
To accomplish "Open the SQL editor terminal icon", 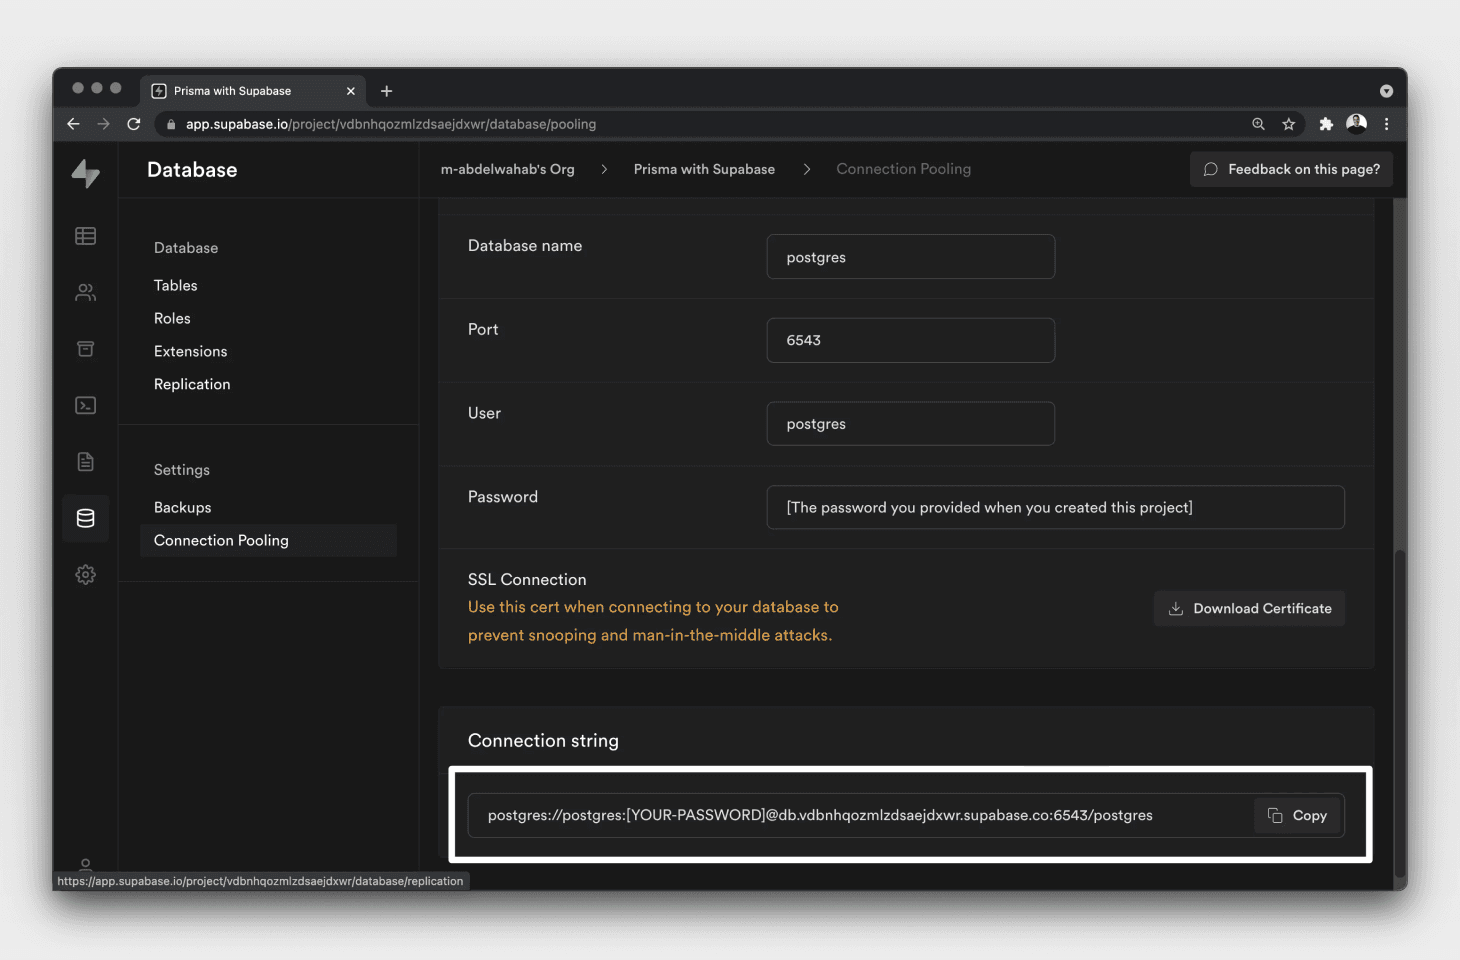I will coord(86,405).
